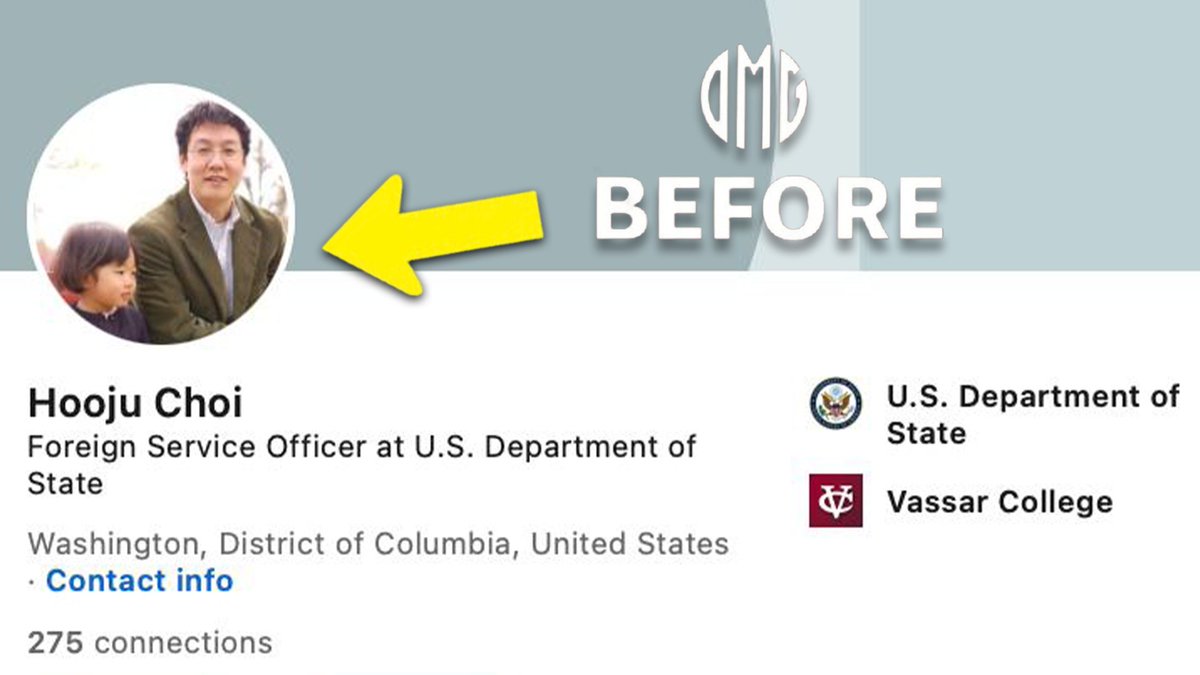This screenshot has width=1200, height=675.
Task: Click the child in the profile photo
Action: coord(95,275)
